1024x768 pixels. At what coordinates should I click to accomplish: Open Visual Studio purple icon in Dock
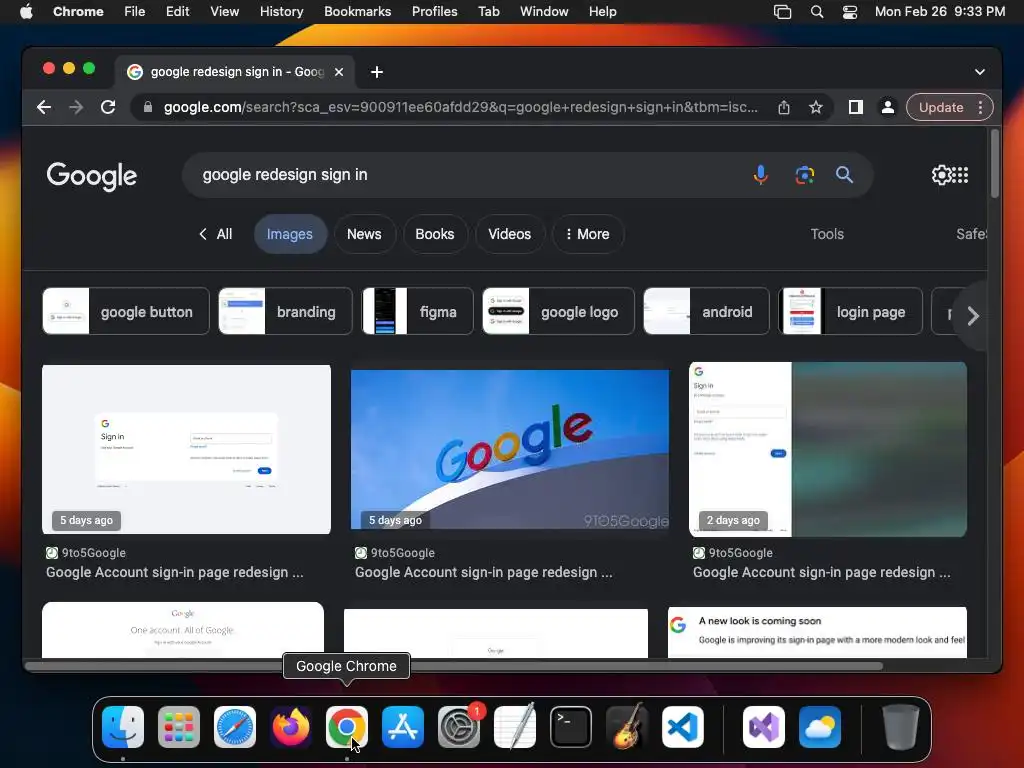point(763,727)
